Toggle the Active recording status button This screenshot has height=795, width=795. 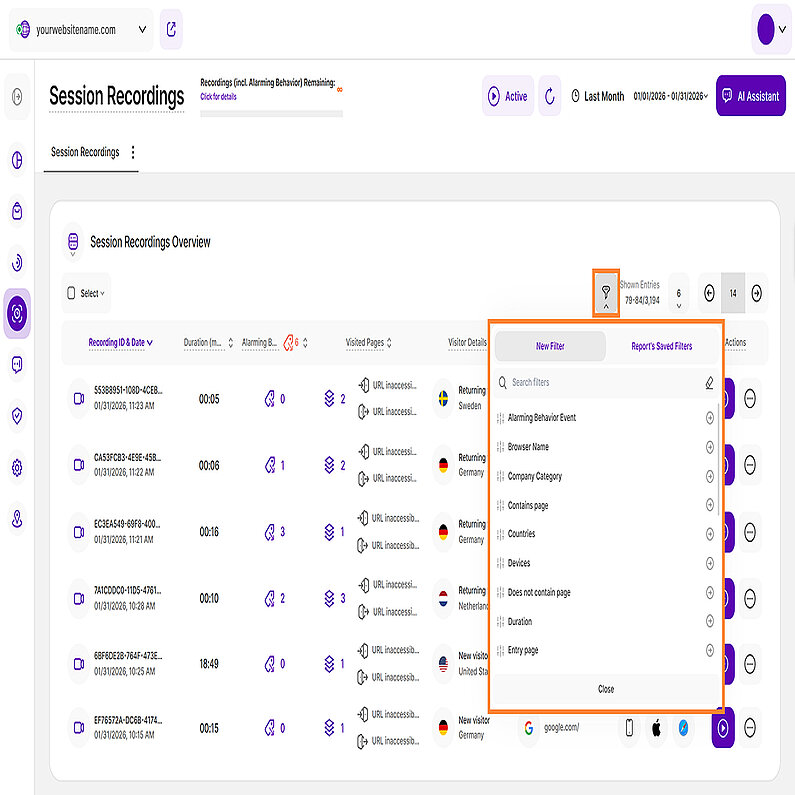pyautogui.click(x=507, y=96)
